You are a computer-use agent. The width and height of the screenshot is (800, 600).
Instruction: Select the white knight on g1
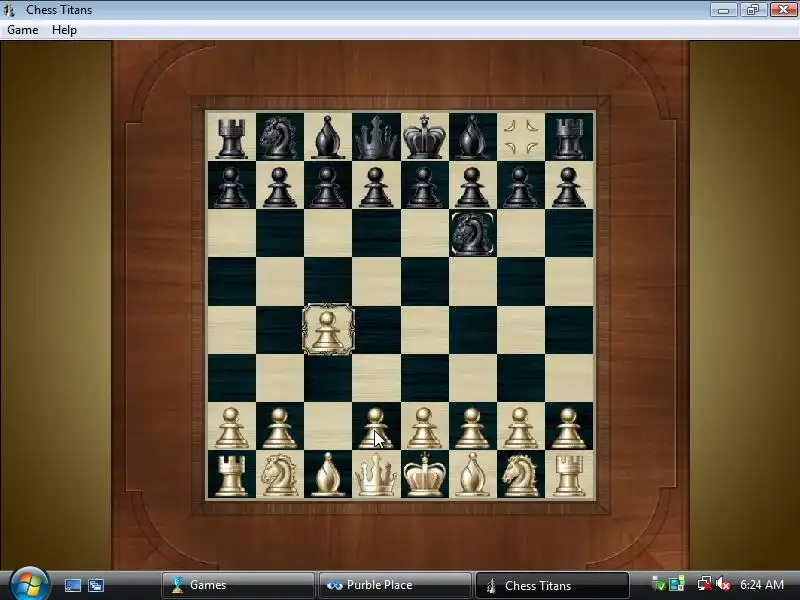click(521, 476)
